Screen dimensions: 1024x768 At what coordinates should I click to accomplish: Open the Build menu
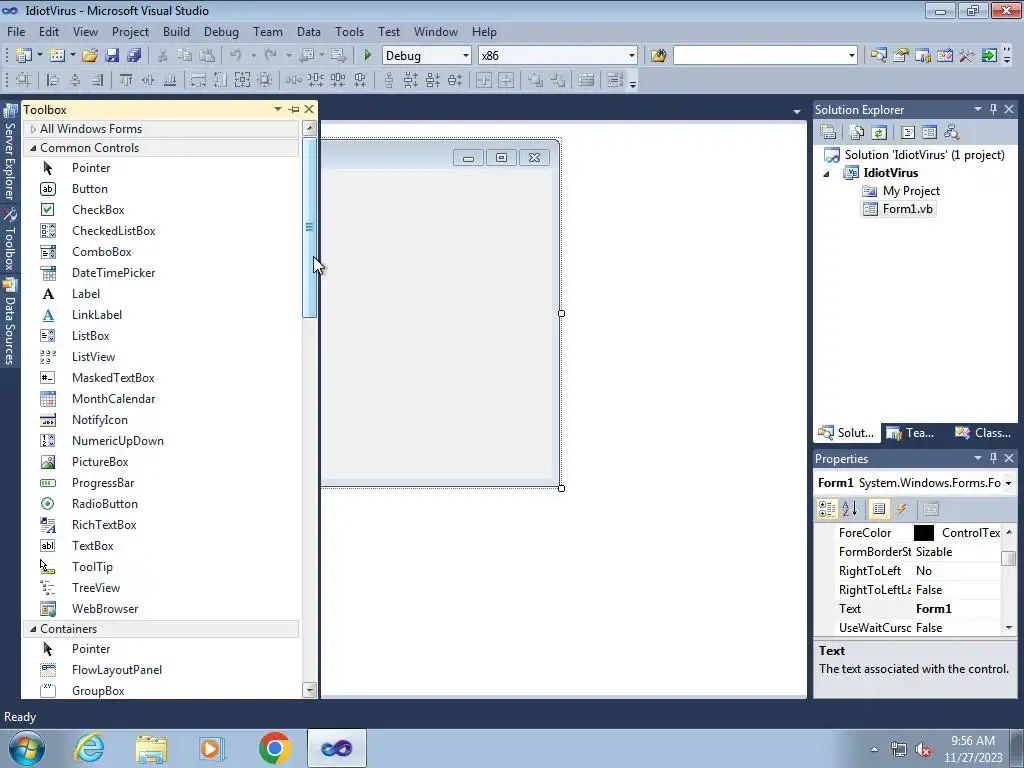(176, 32)
